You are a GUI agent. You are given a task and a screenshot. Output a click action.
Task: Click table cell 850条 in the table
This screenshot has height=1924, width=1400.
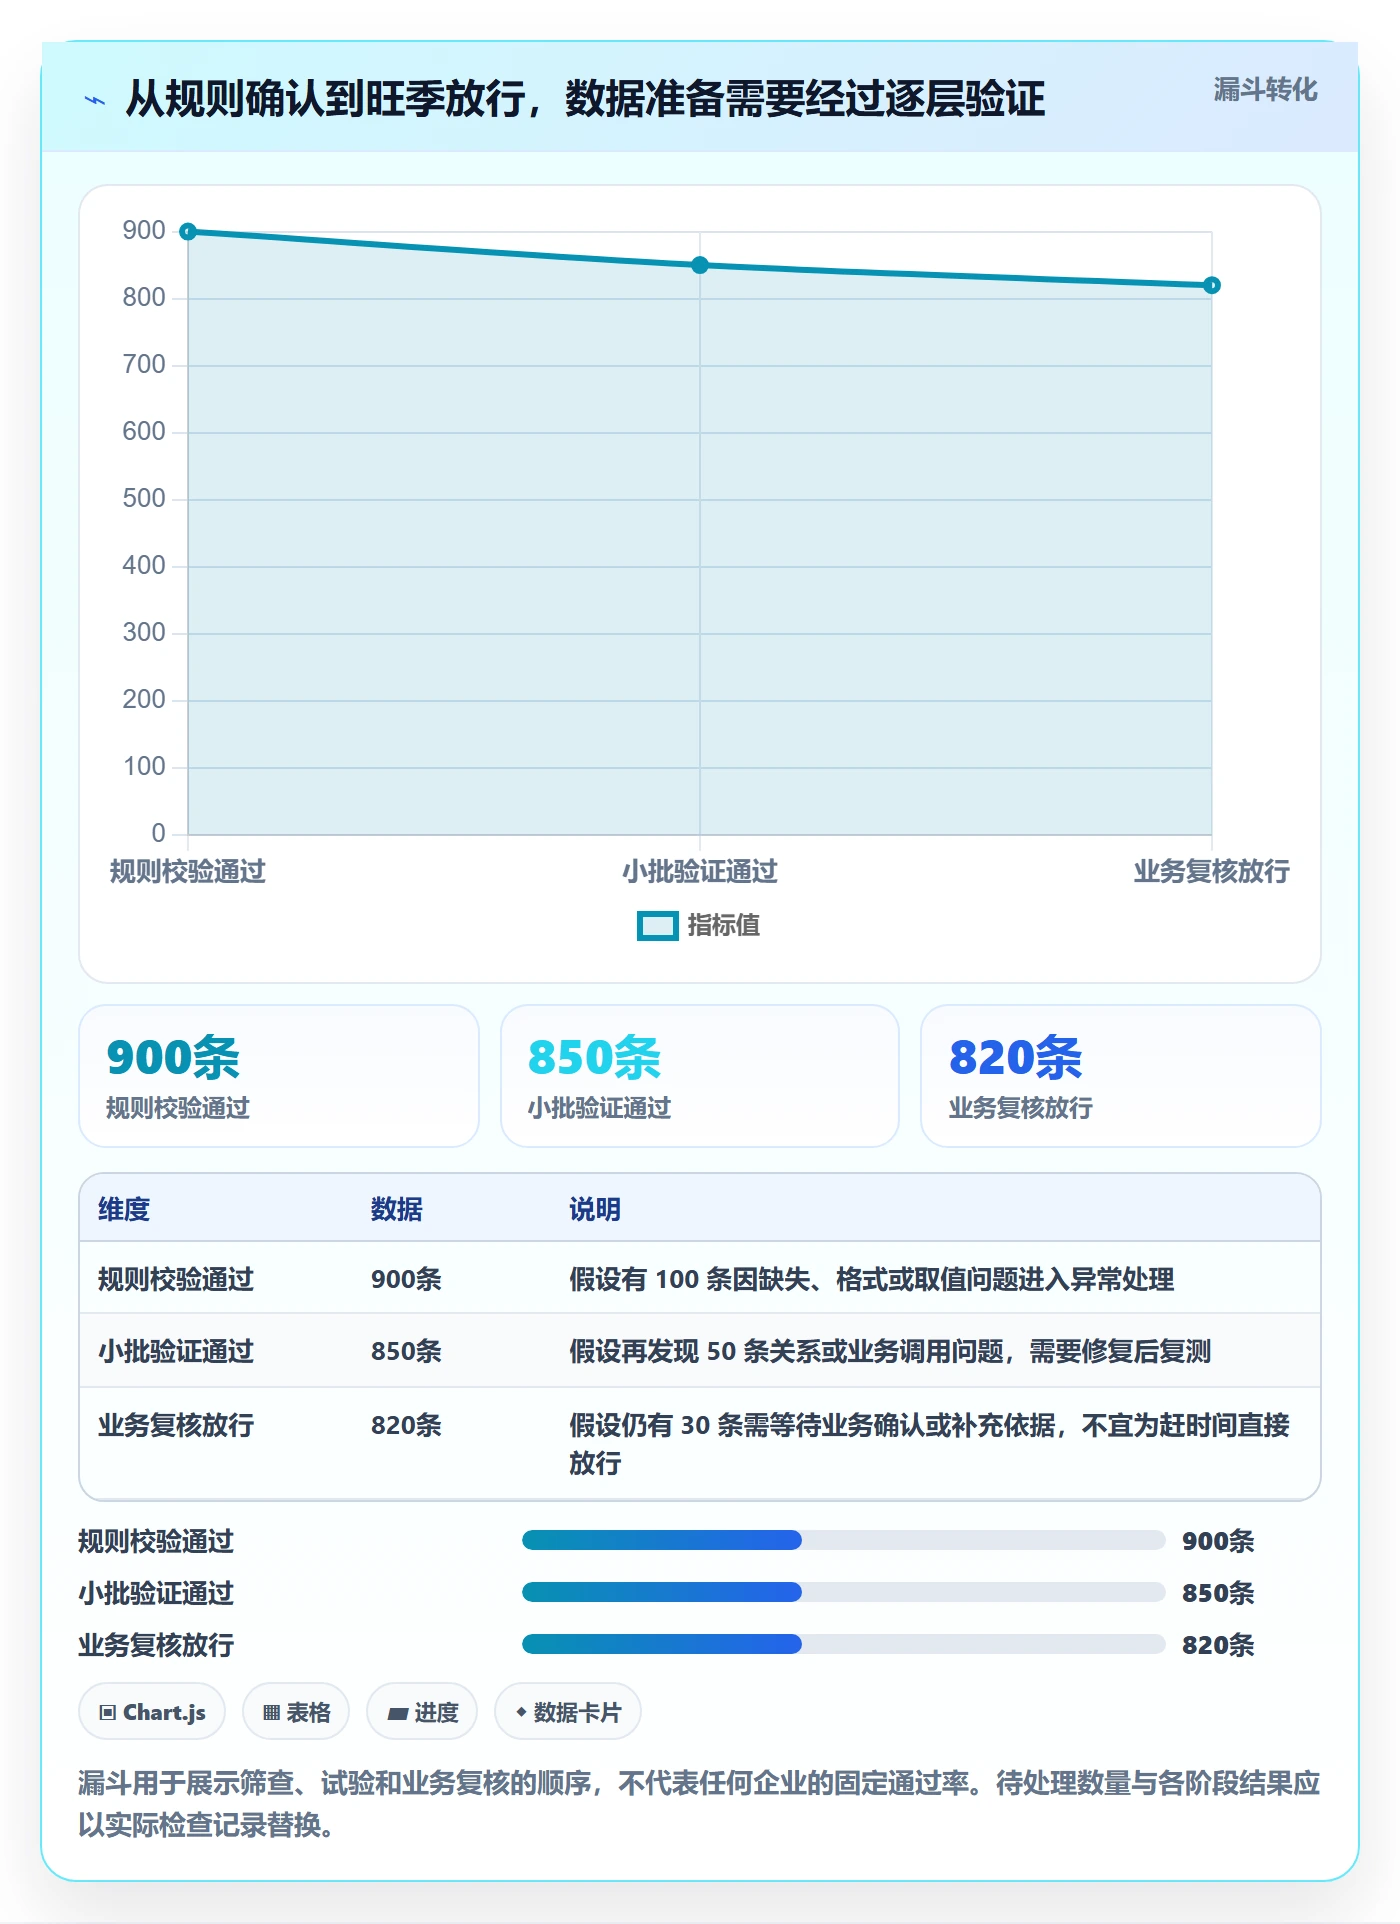click(406, 1352)
